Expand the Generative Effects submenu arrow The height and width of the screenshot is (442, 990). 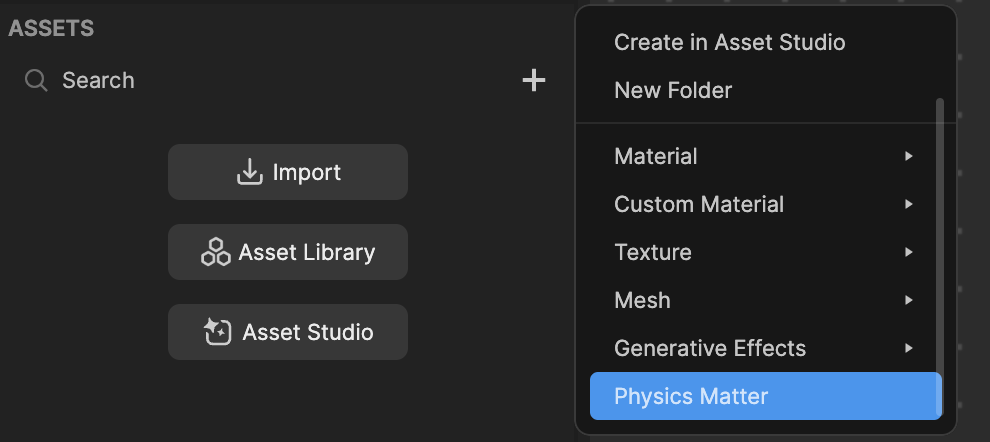point(909,348)
